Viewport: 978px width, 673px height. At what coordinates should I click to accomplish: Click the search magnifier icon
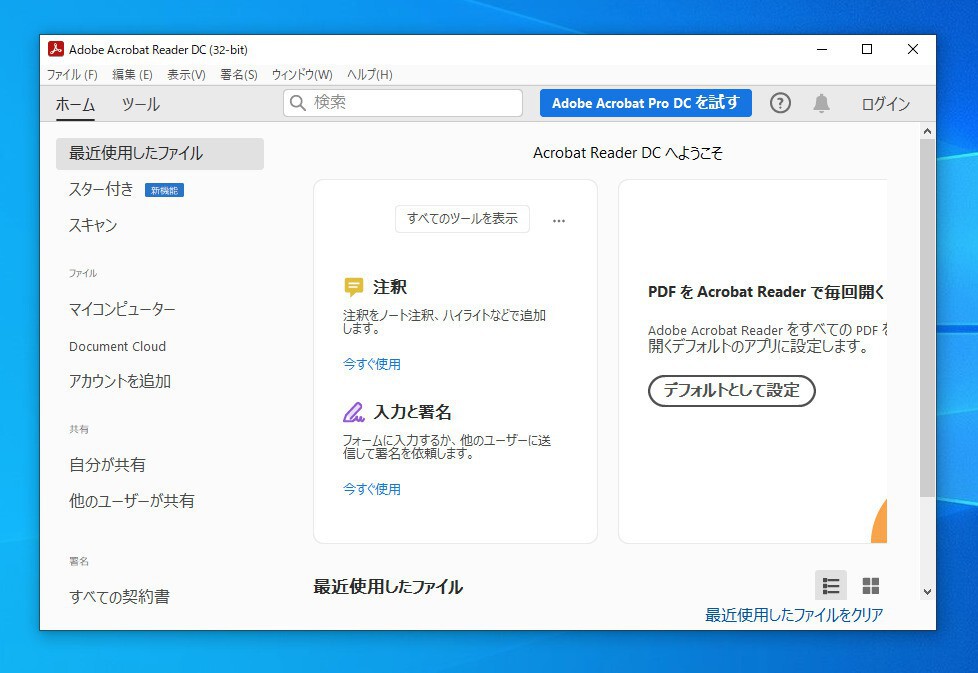click(x=298, y=103)
